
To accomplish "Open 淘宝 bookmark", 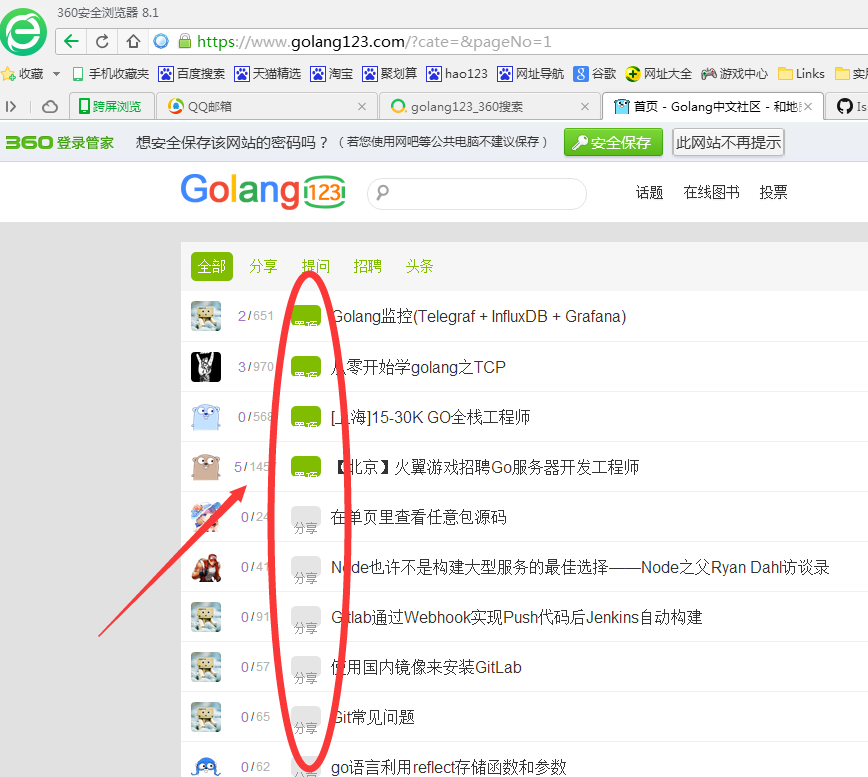I will [x=332, y=74].
